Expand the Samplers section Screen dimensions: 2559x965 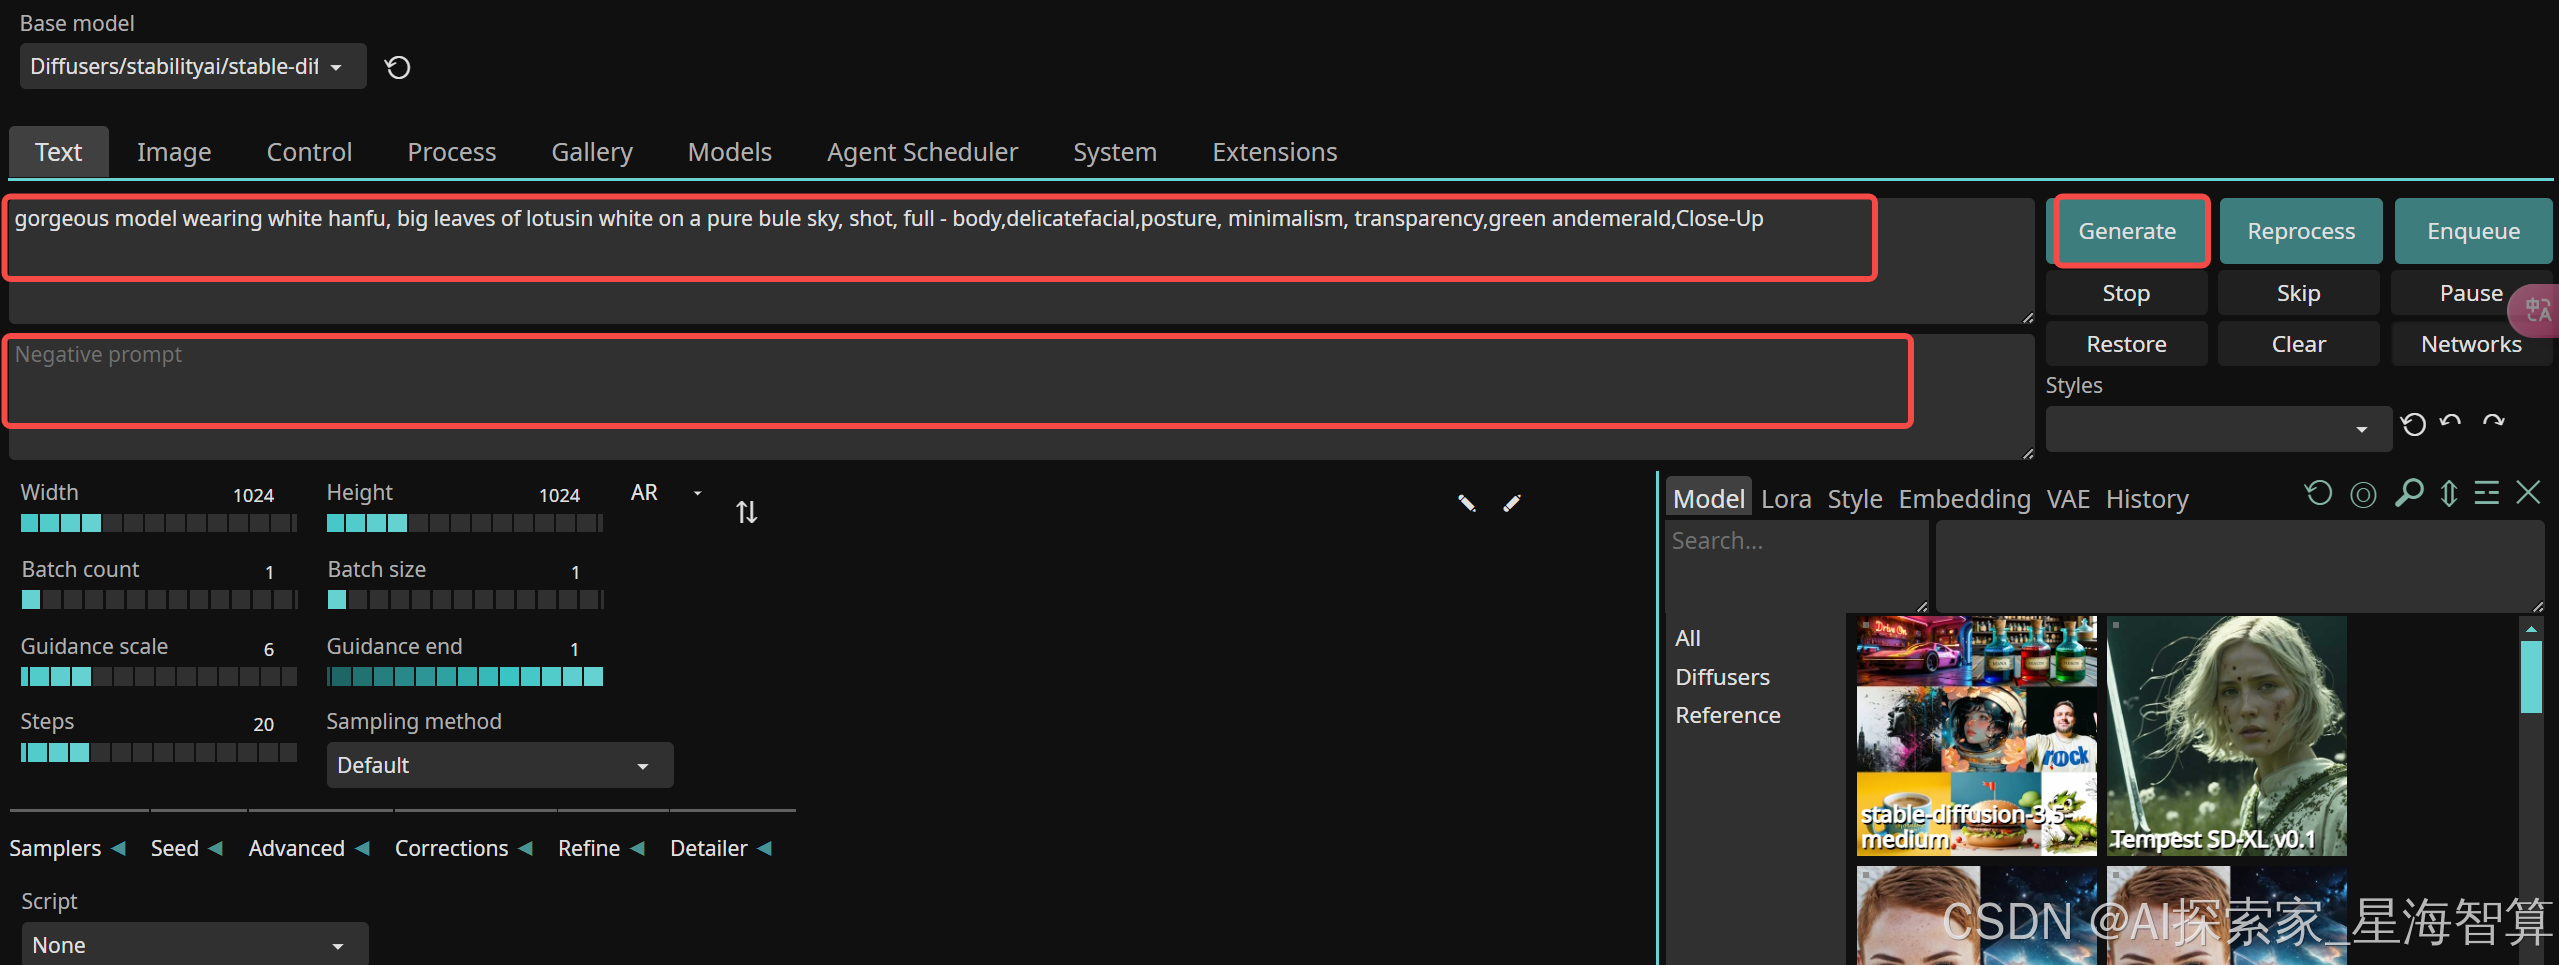68,848
